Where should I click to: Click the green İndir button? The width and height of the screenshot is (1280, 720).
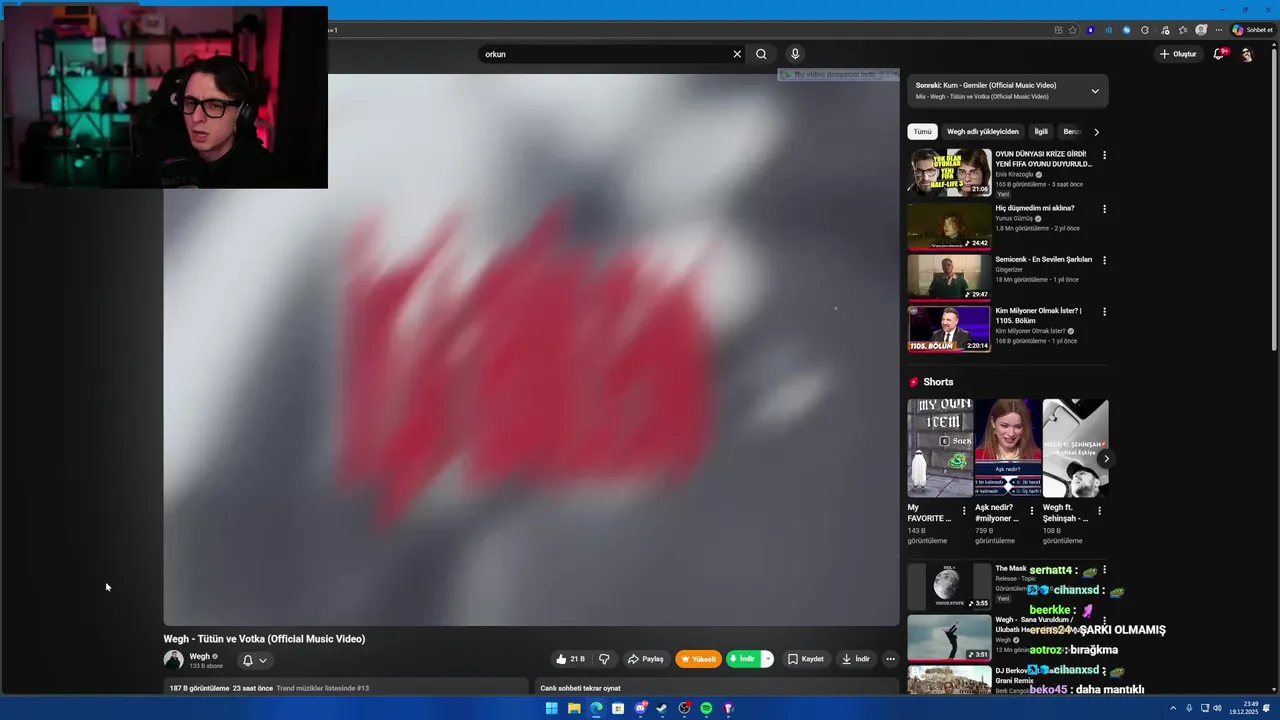click(743, 659)
